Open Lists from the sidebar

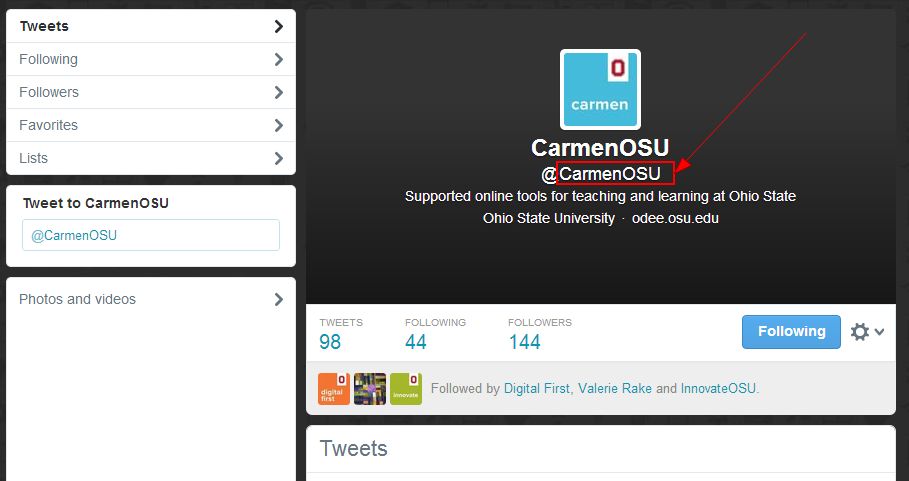pos(151,158)
